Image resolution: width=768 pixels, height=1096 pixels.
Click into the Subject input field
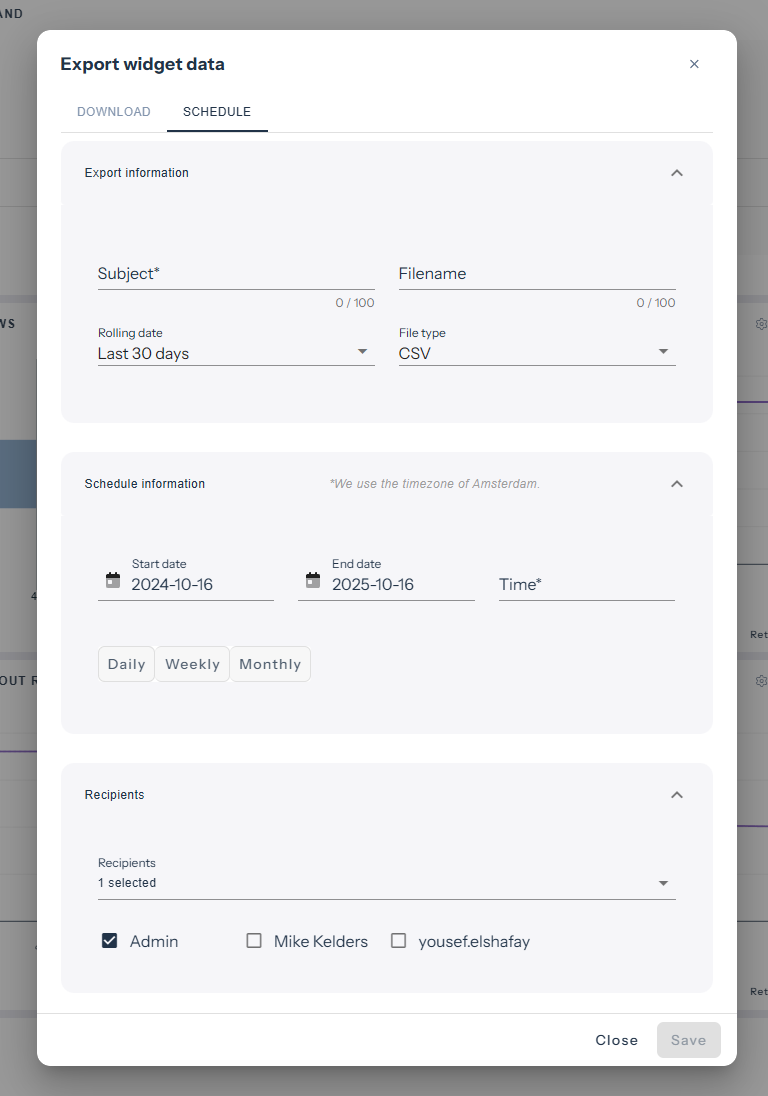tap(236, 274)
